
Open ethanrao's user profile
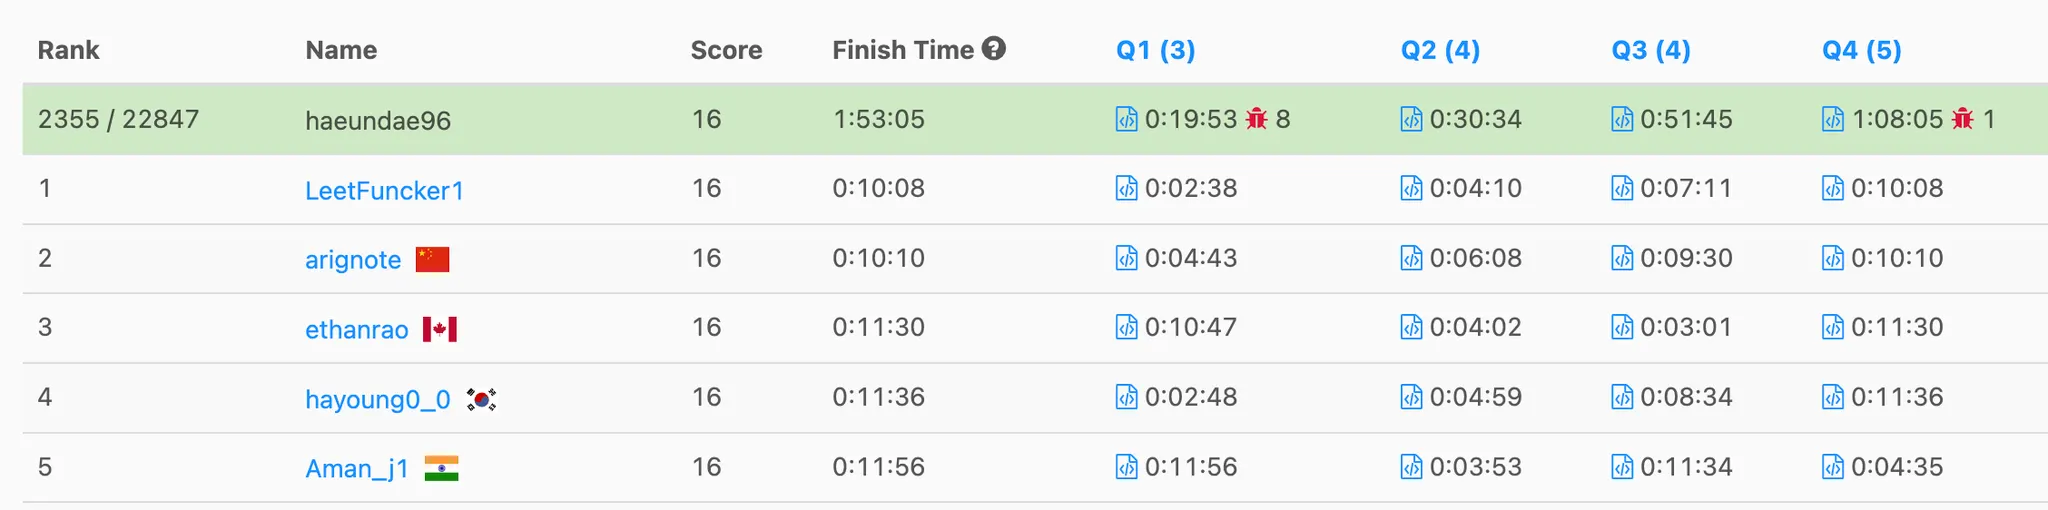click(x=357, y=329)
